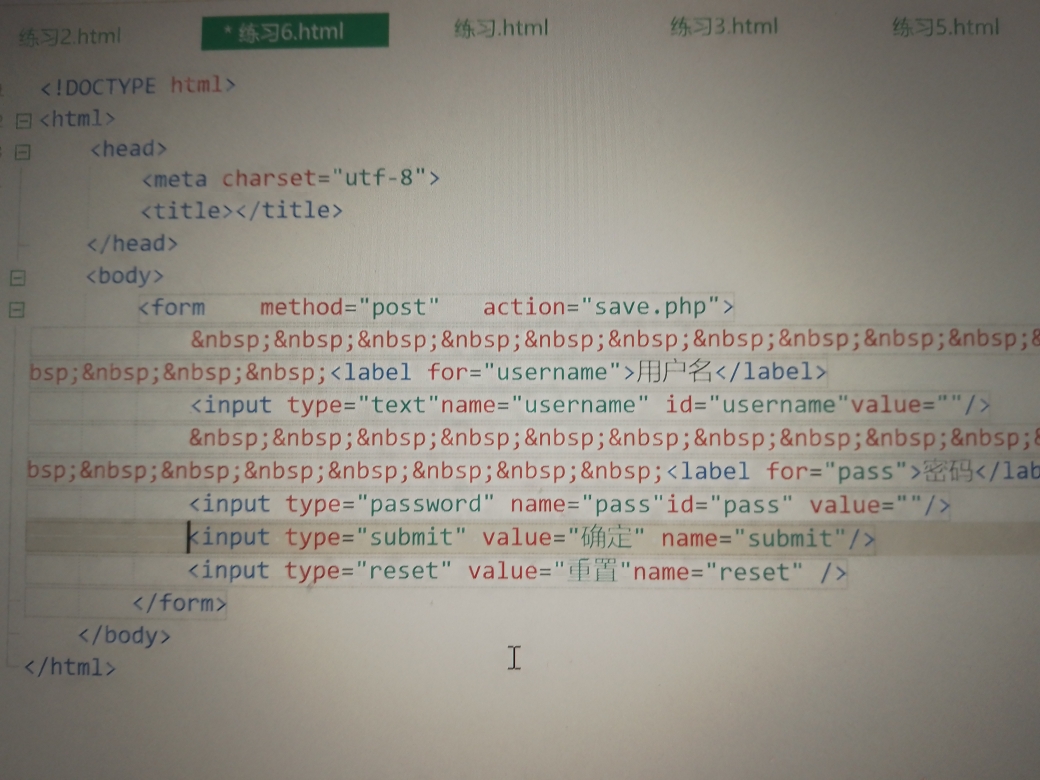The width and height of the screenshot is (1040, 780).
Task: Open the 练习.html tab
Action: 501,28
